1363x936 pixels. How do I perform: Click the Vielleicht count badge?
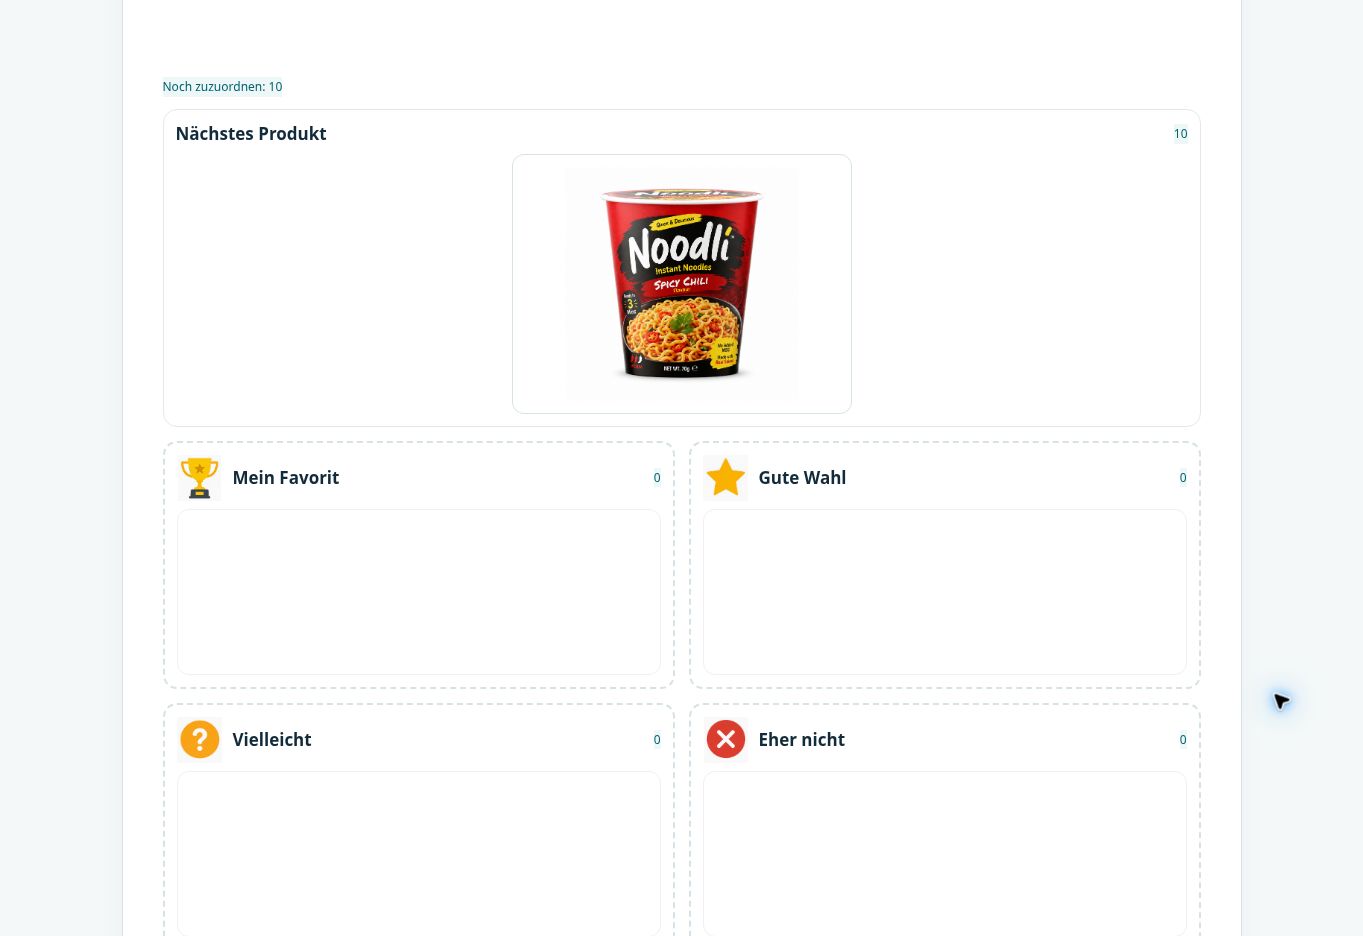pos(657,740)
